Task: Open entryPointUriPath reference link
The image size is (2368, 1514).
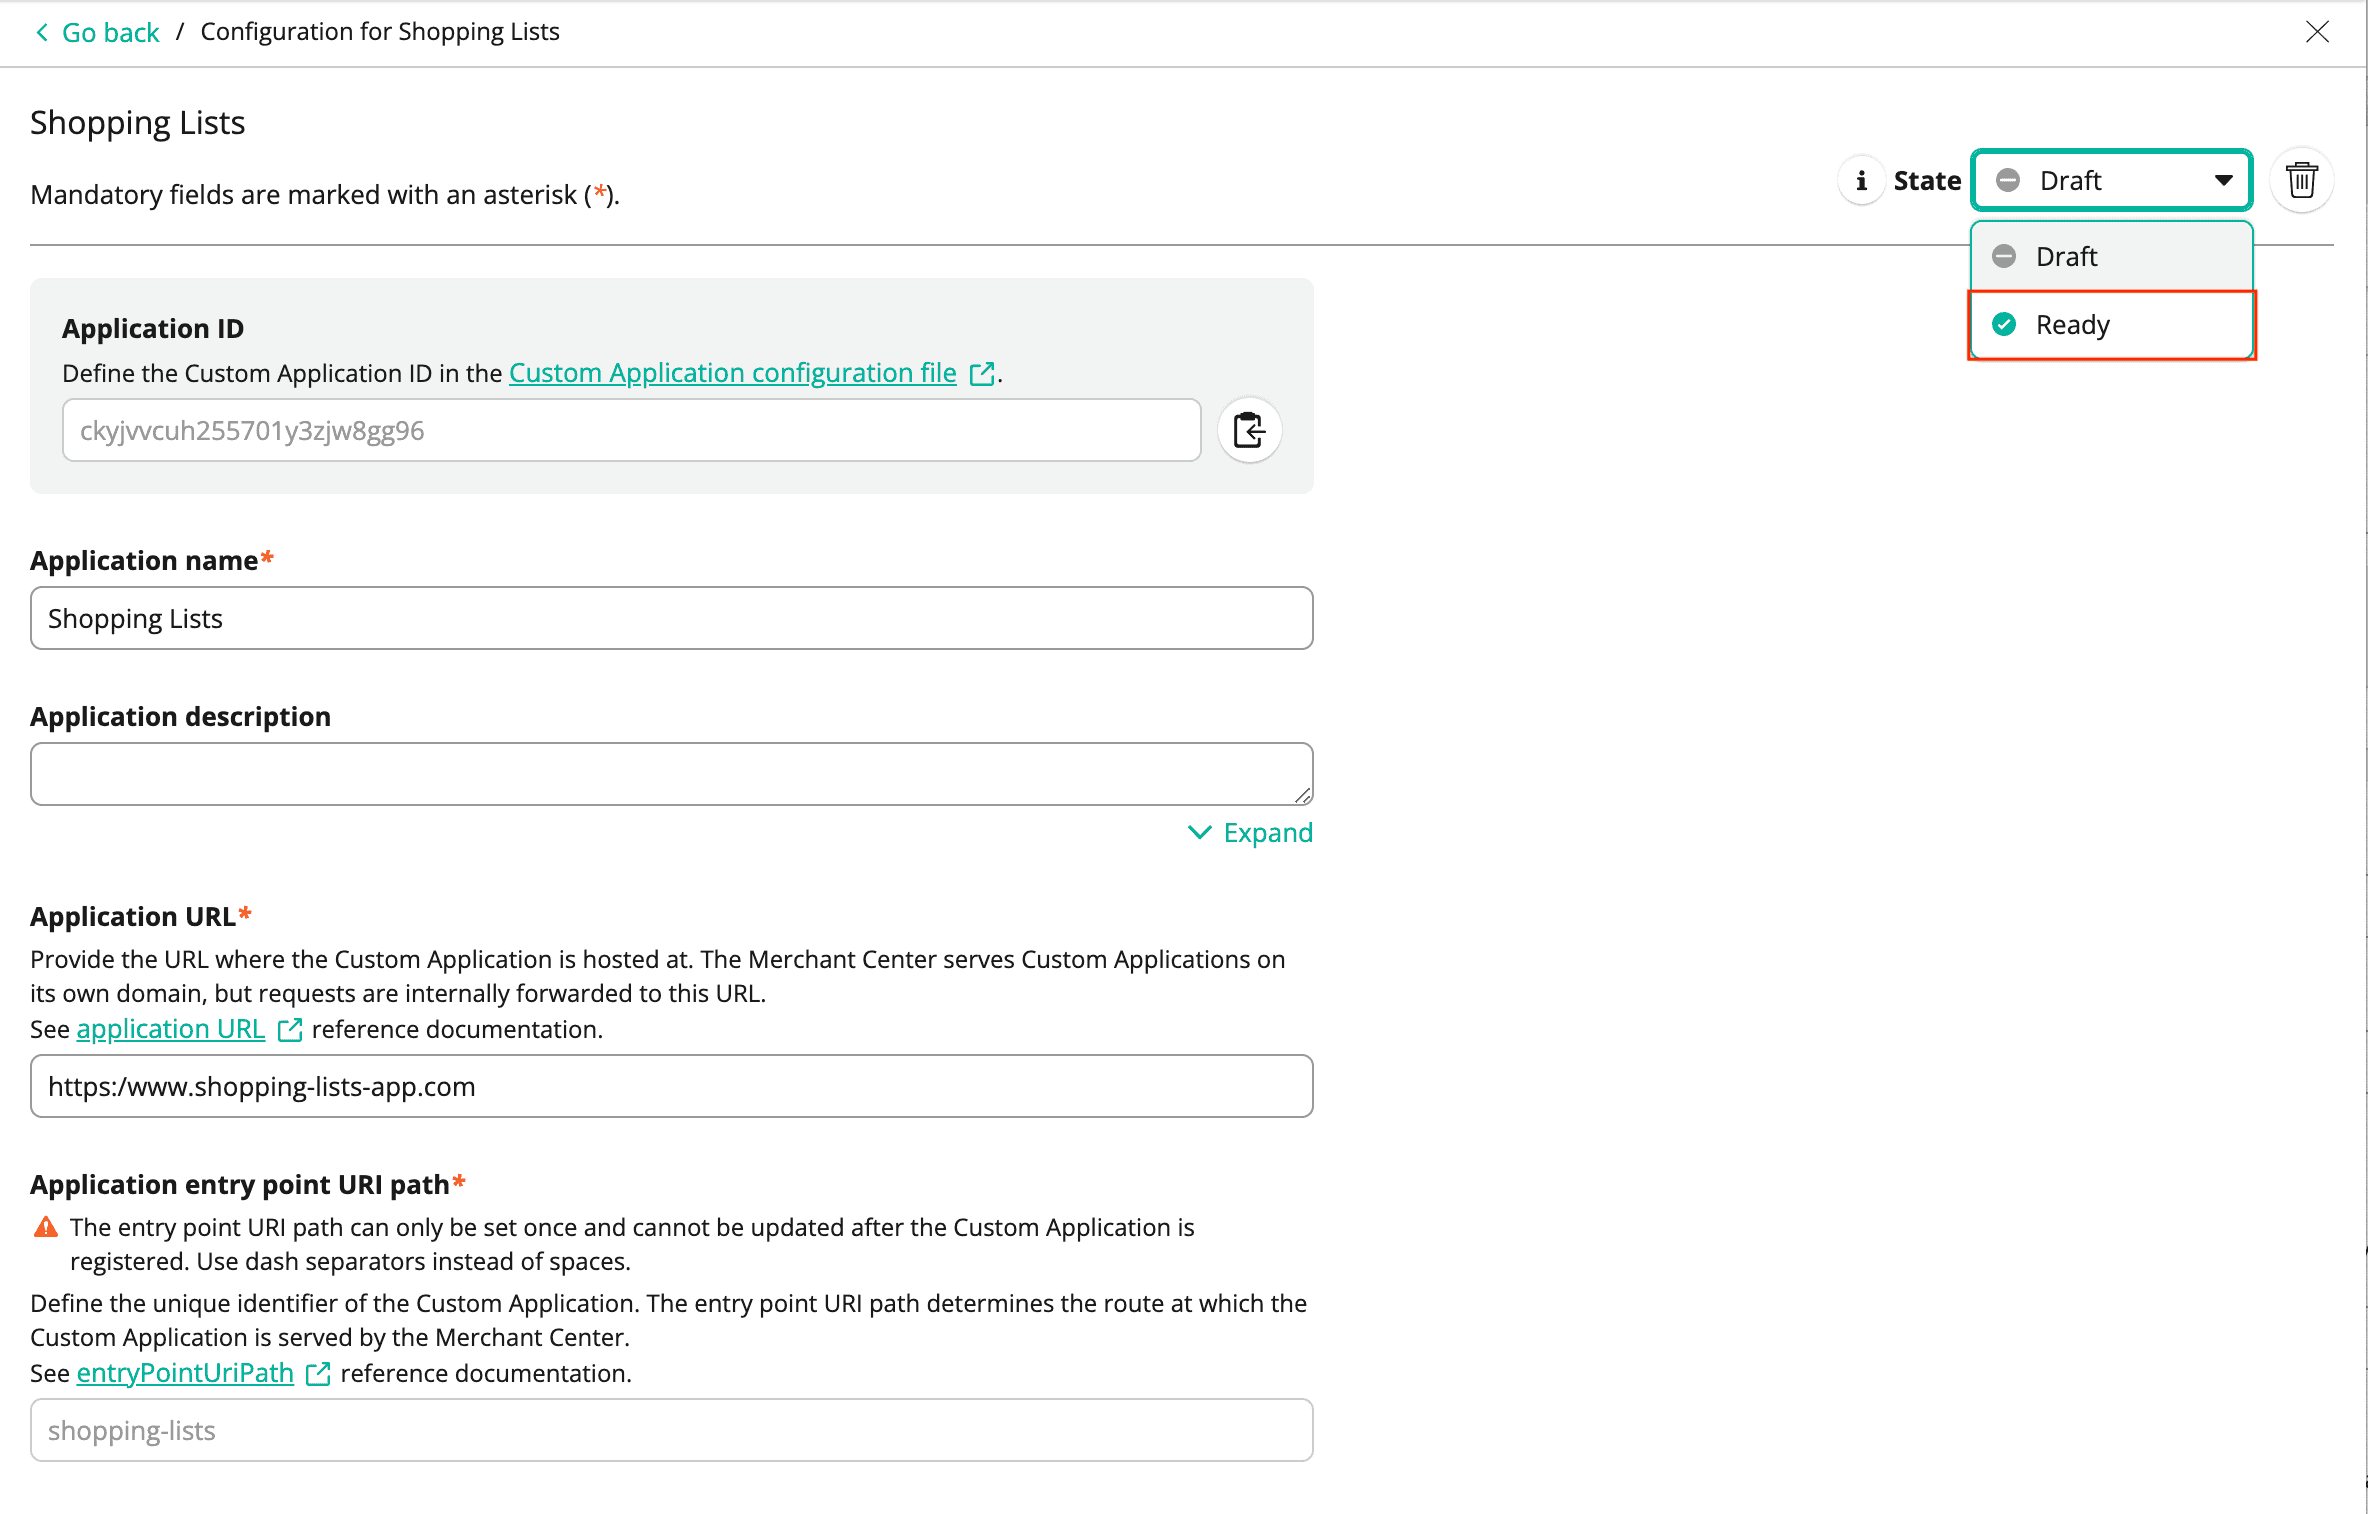Action: (x=185, y=1373)
